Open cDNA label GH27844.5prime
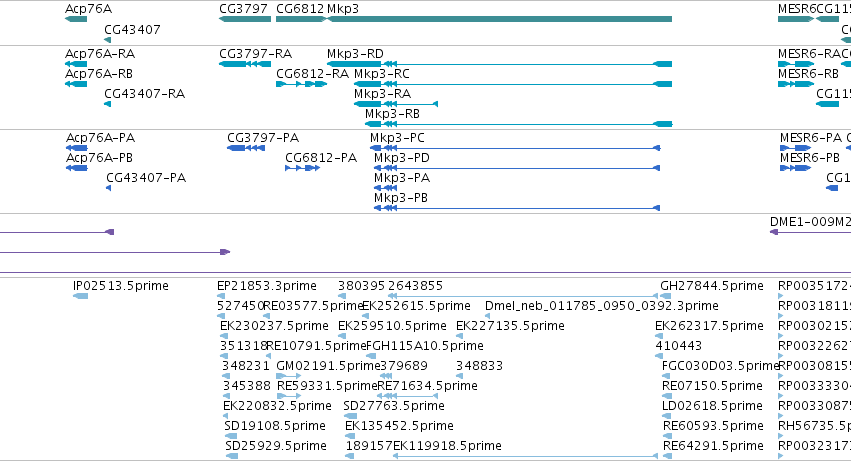Image resolution: width=851 pixels, height=461 pixels. pos(712,286)
